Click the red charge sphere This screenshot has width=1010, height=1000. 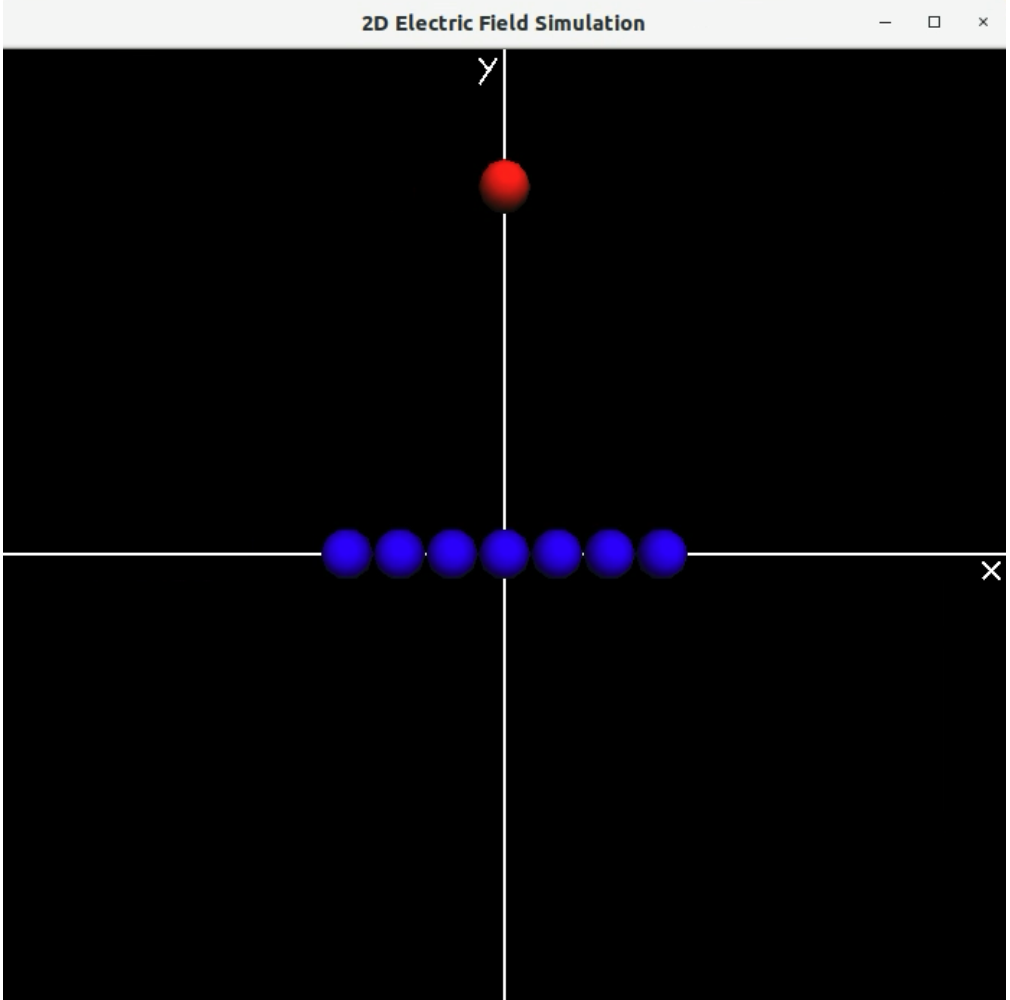[x=504, y=185]
